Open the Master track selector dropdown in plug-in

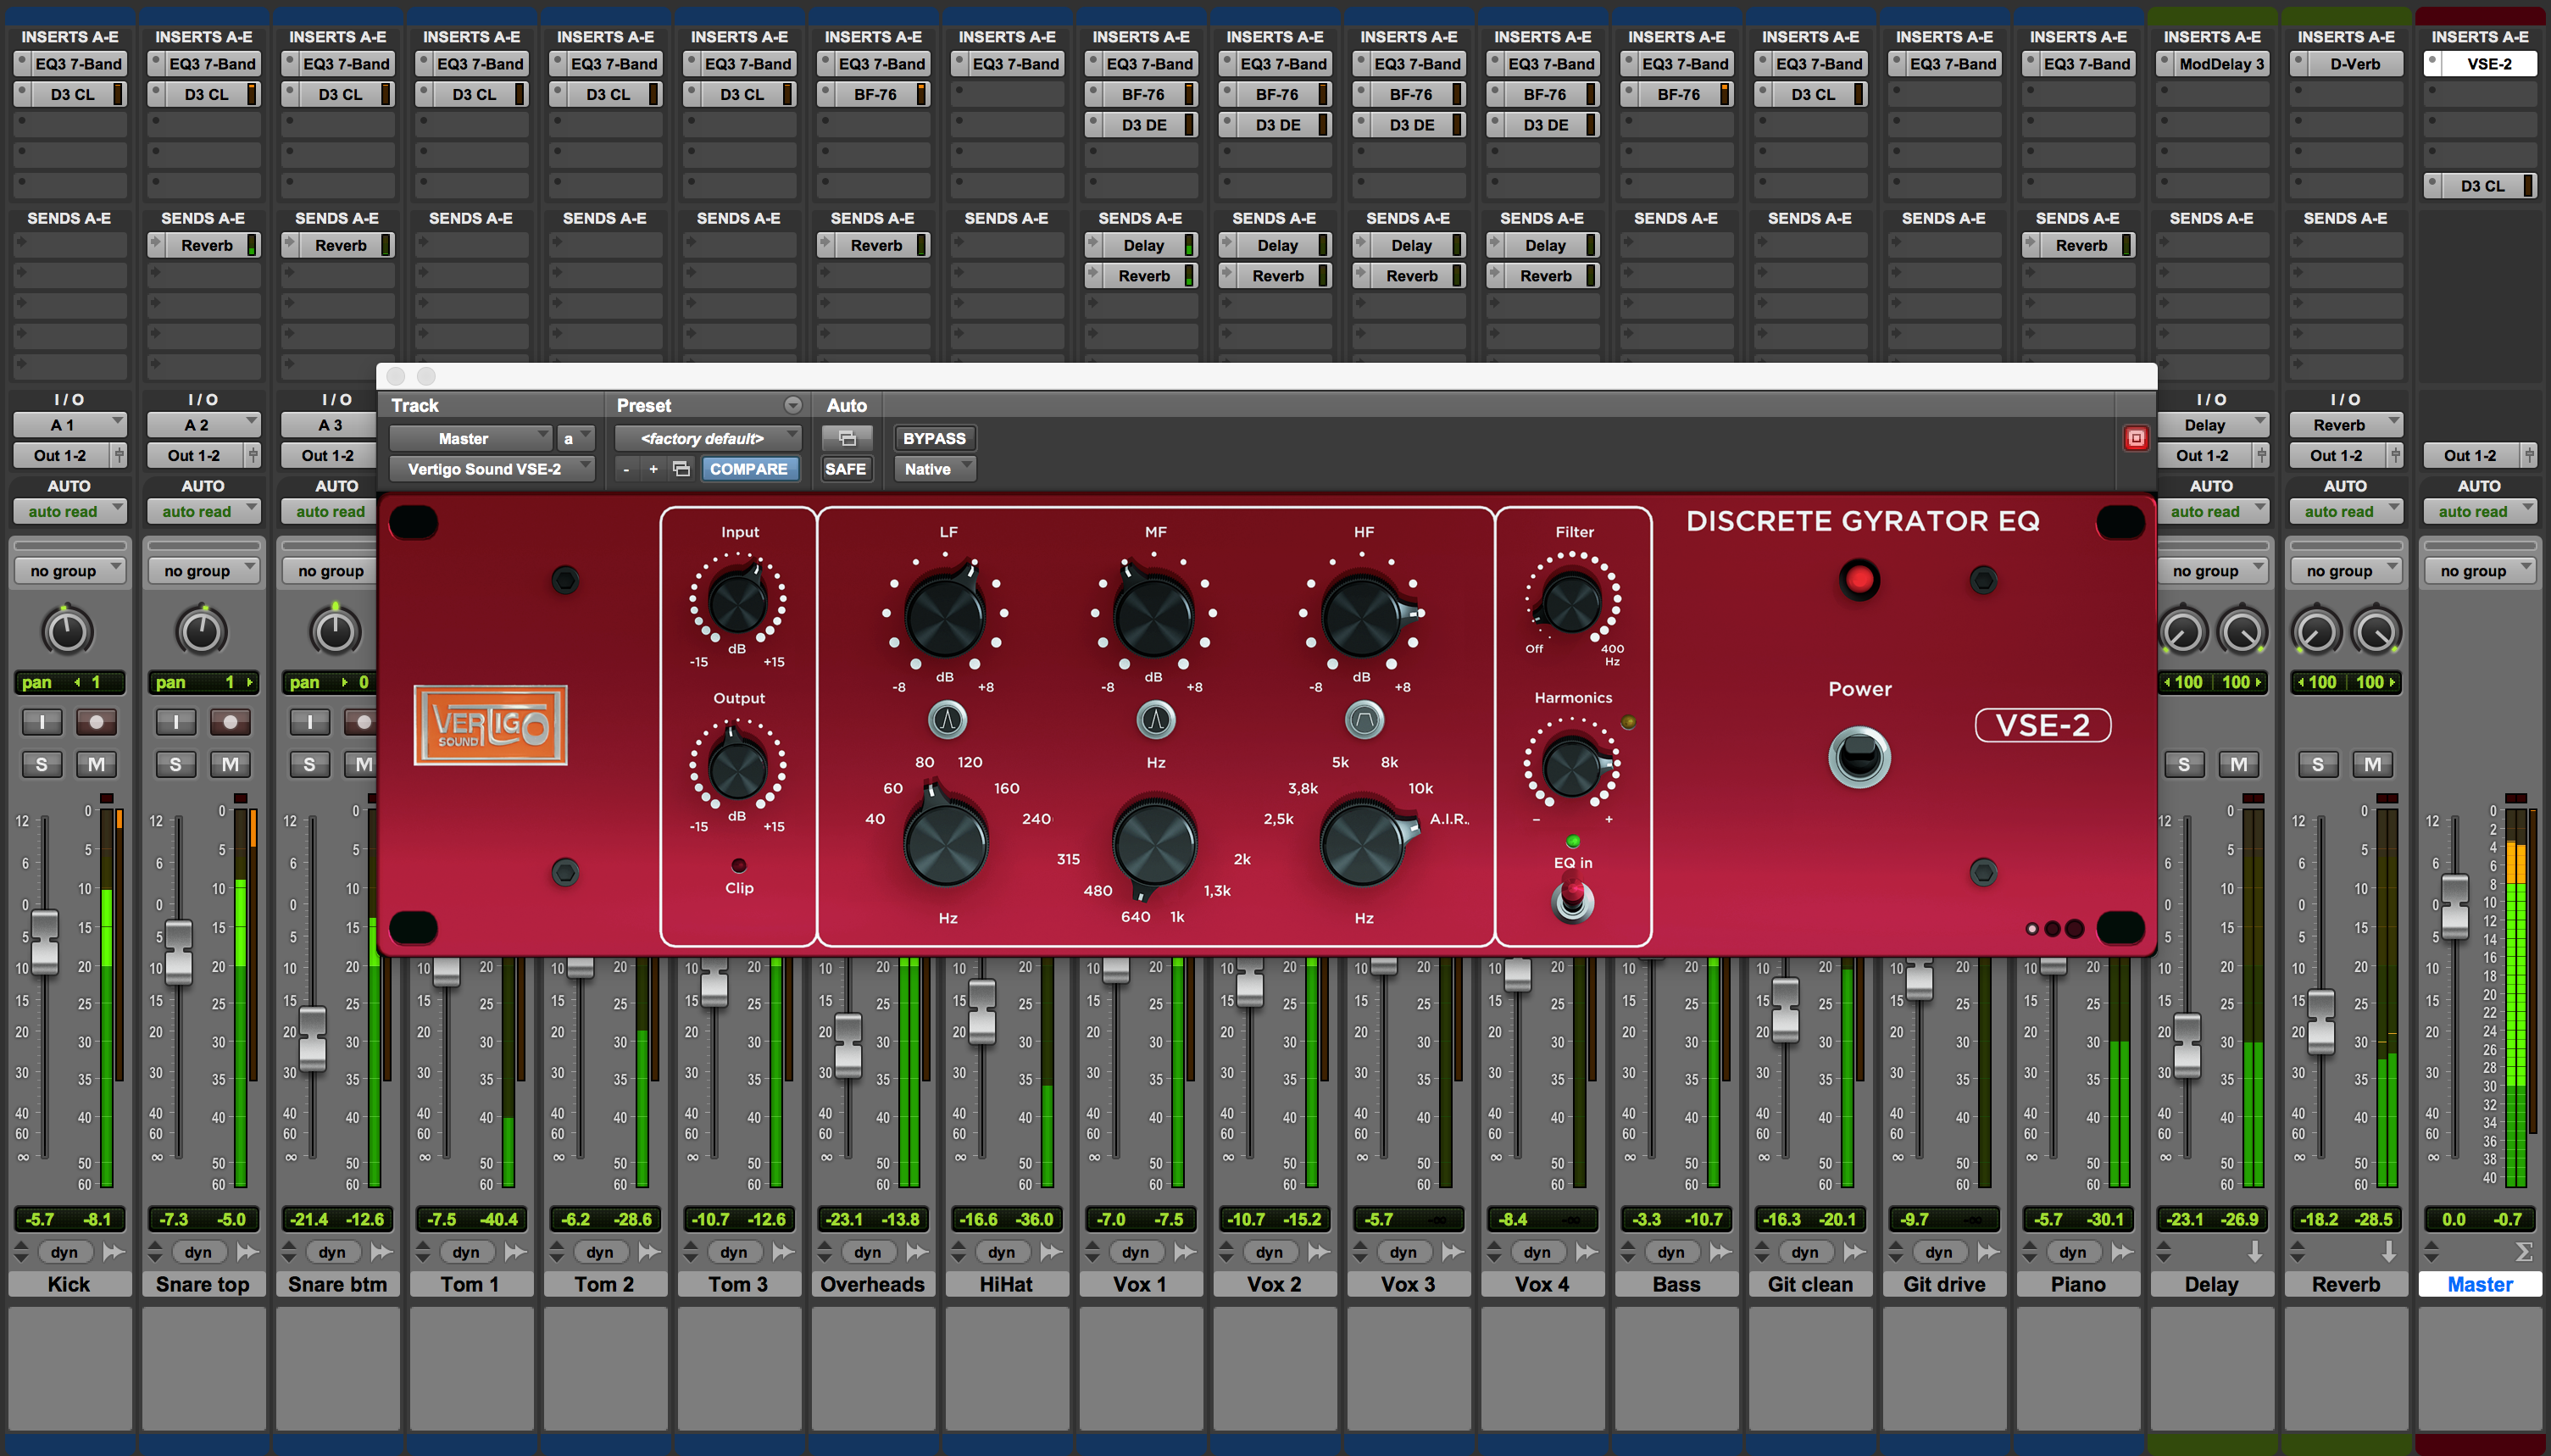470,438
